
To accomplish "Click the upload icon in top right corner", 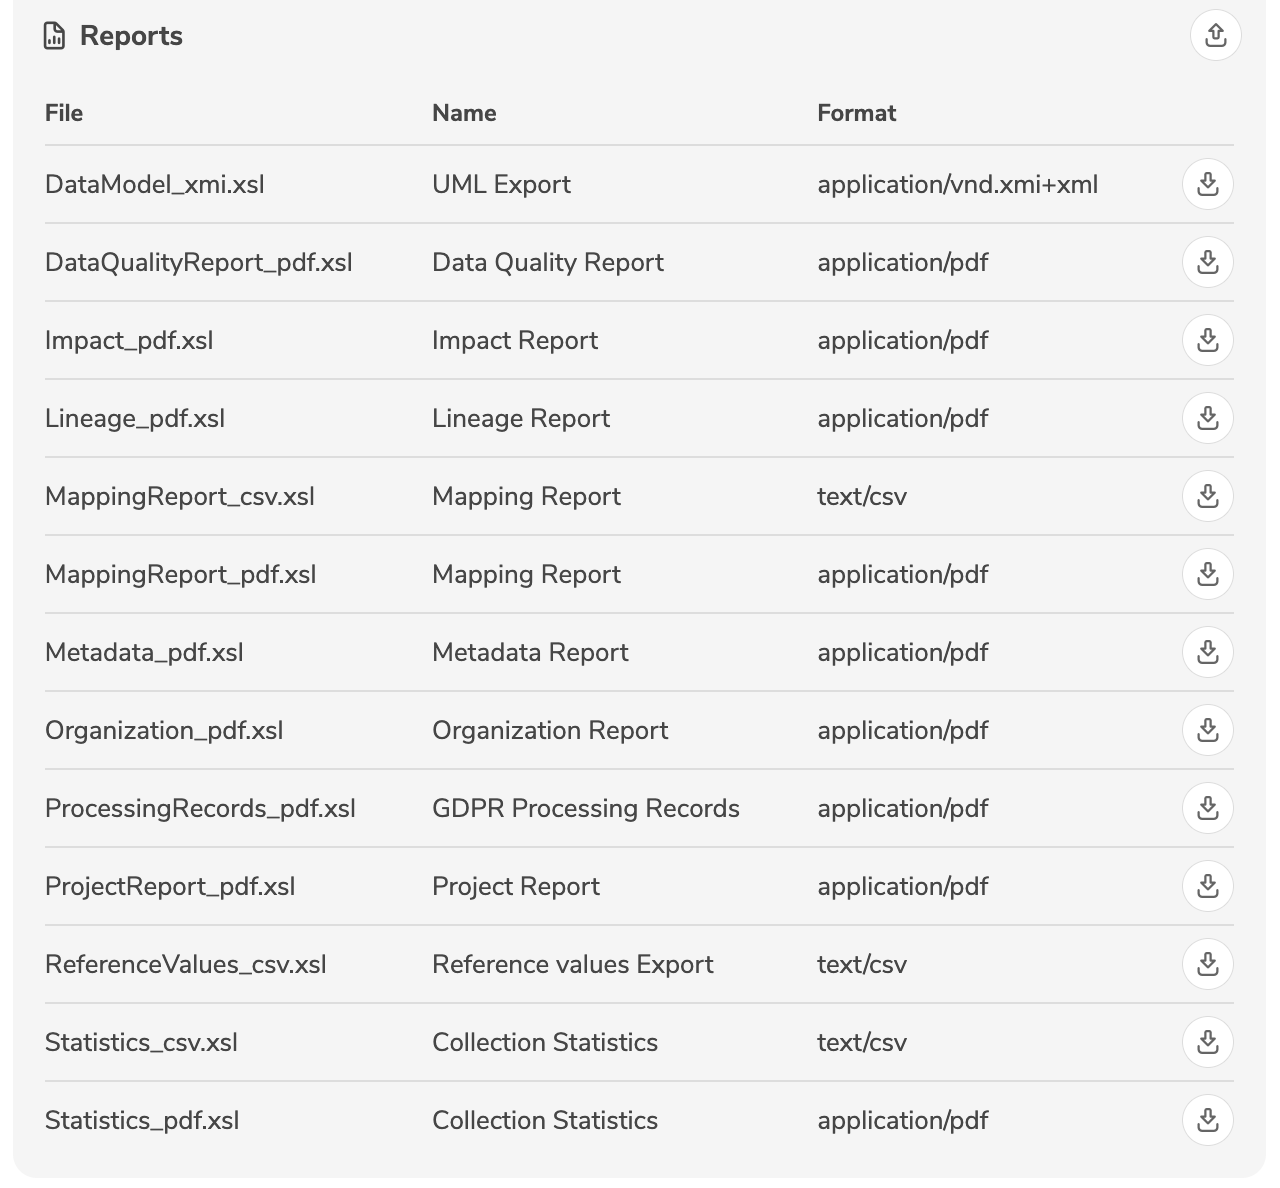I will tap(1216, 35).
